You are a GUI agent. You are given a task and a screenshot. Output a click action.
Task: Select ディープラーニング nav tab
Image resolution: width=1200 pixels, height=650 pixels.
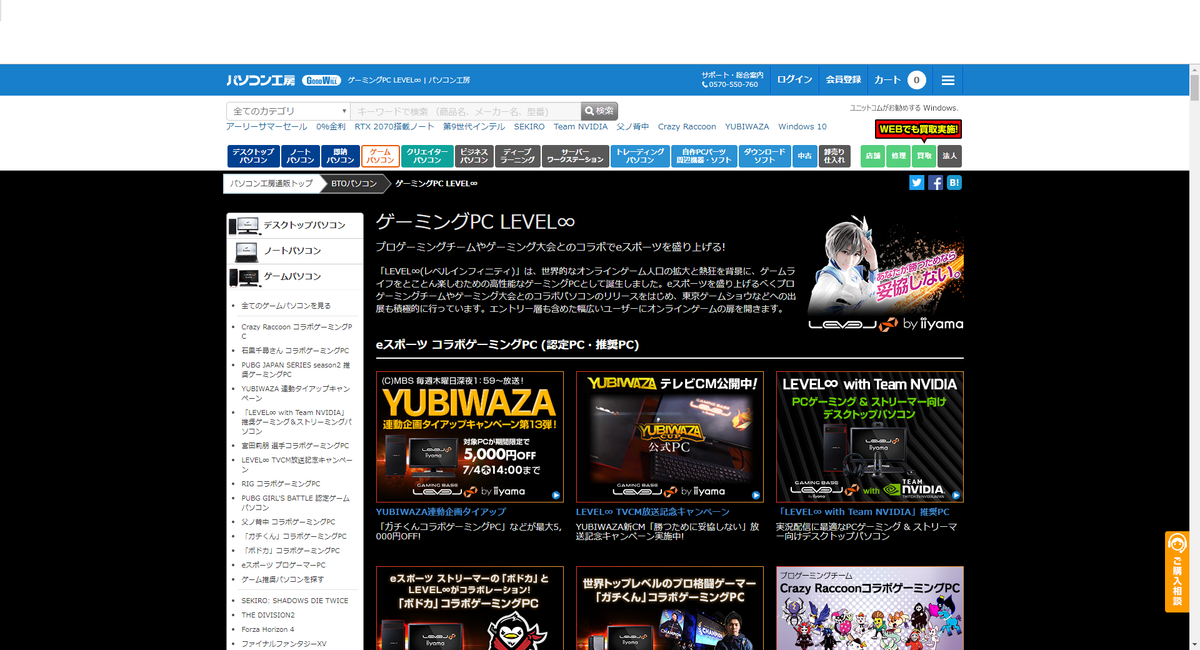(518, 156)
